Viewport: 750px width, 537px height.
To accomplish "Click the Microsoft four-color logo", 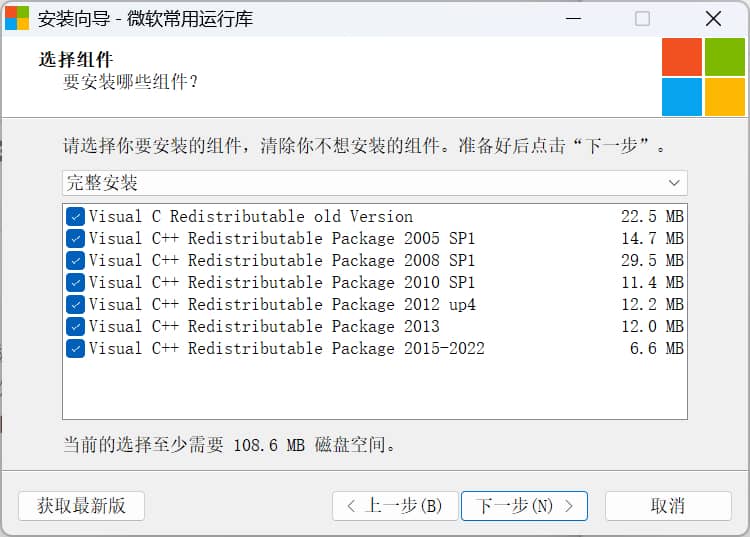I will pos(703,77).
